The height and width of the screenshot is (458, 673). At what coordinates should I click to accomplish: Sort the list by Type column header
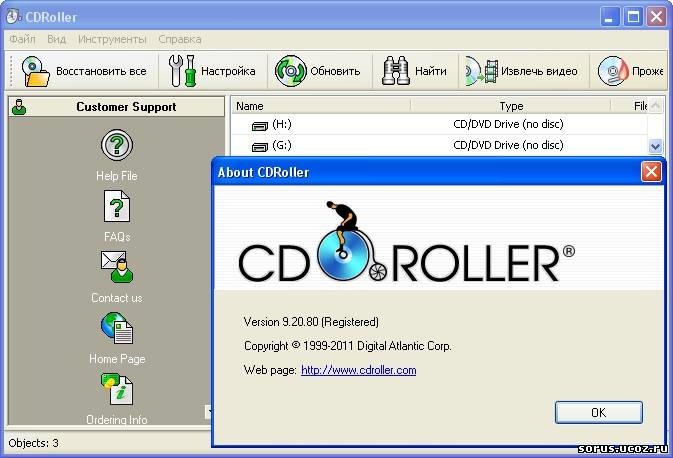pyautogui.click(x=511, y=106)
